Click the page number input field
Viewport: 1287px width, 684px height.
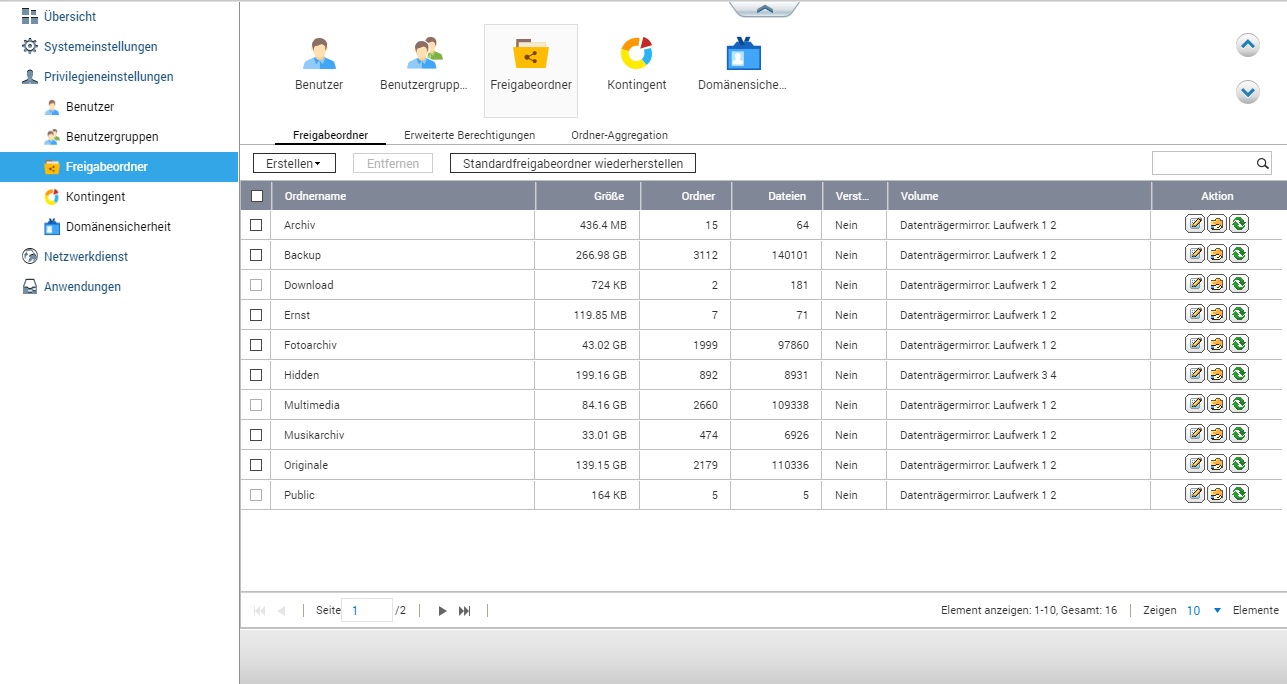pos(366,610)
